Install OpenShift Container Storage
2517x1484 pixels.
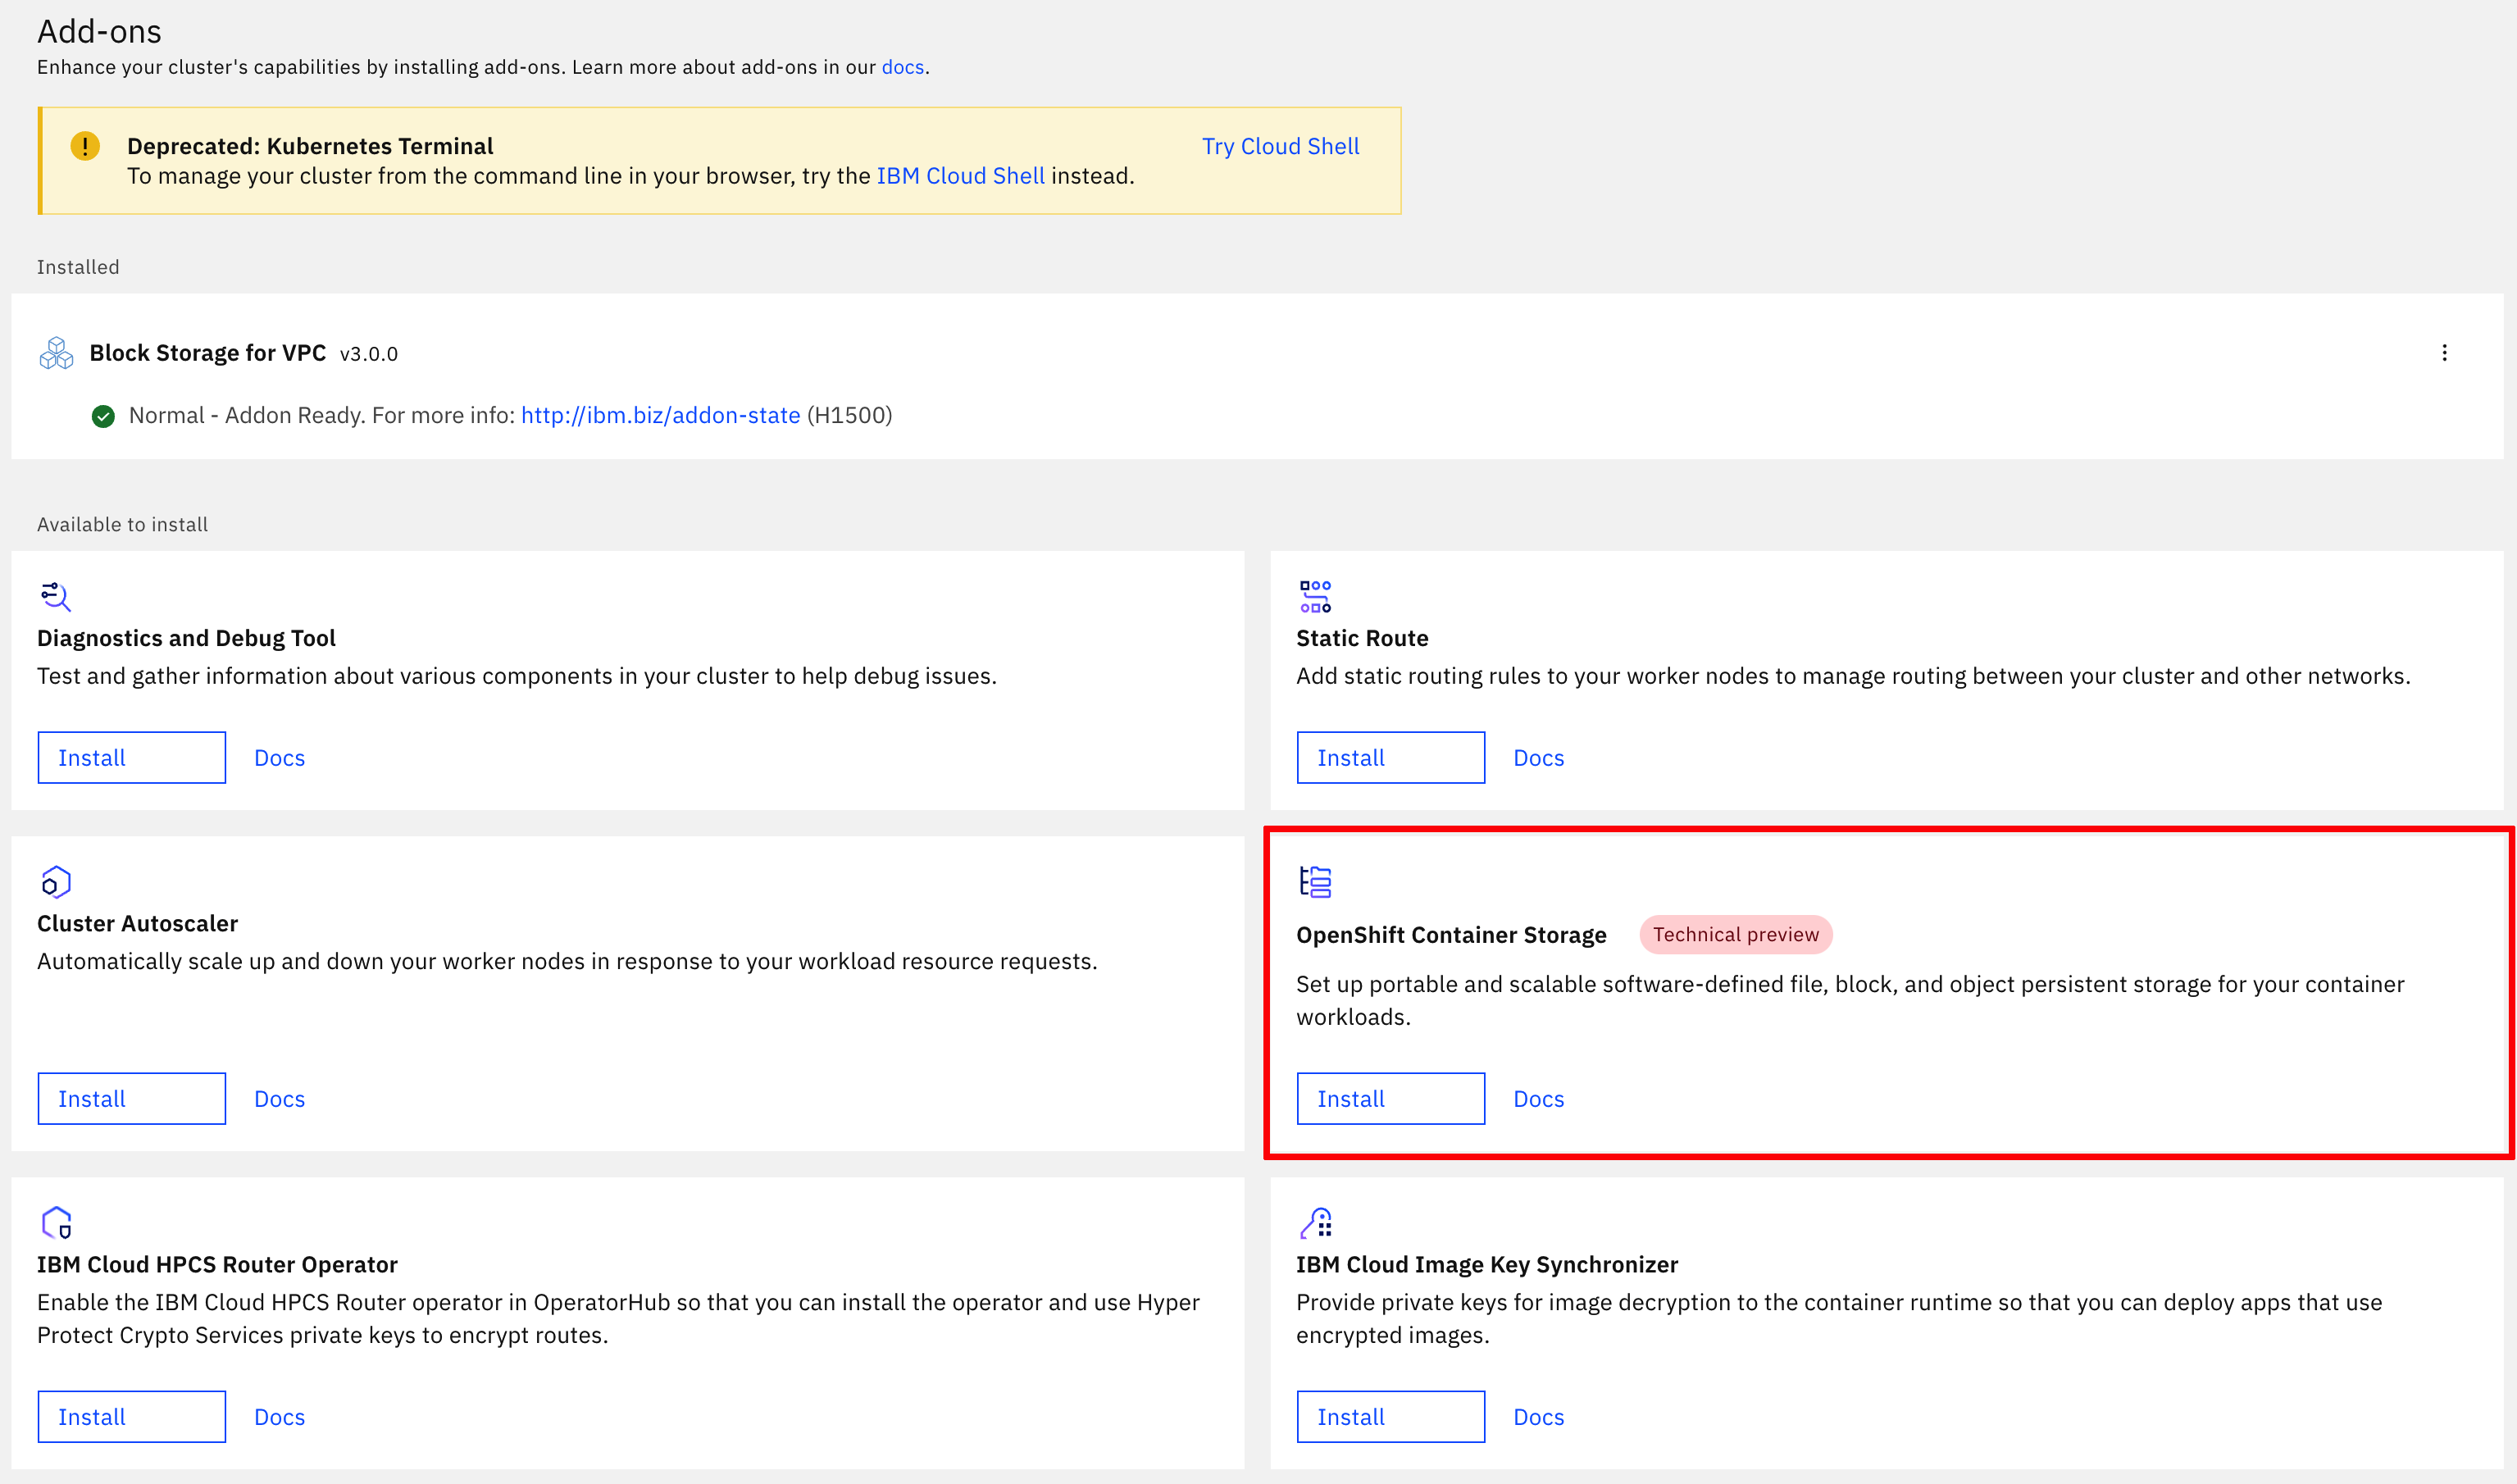[x=1391, y=1099]
